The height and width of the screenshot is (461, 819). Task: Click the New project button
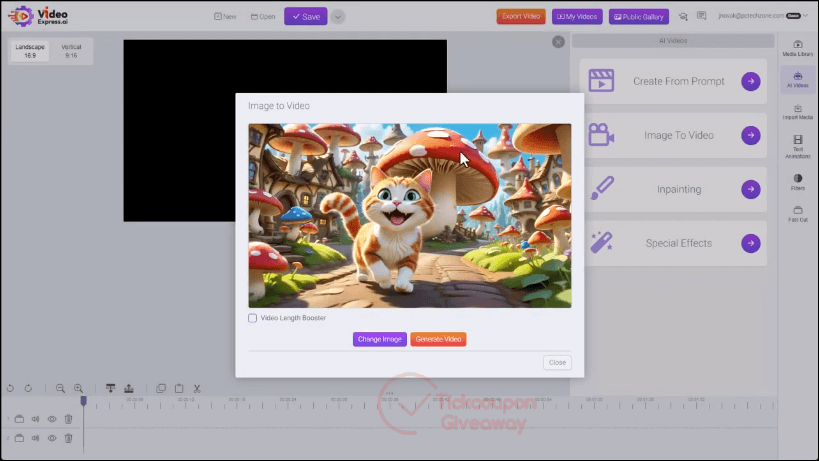click(225, 17)
